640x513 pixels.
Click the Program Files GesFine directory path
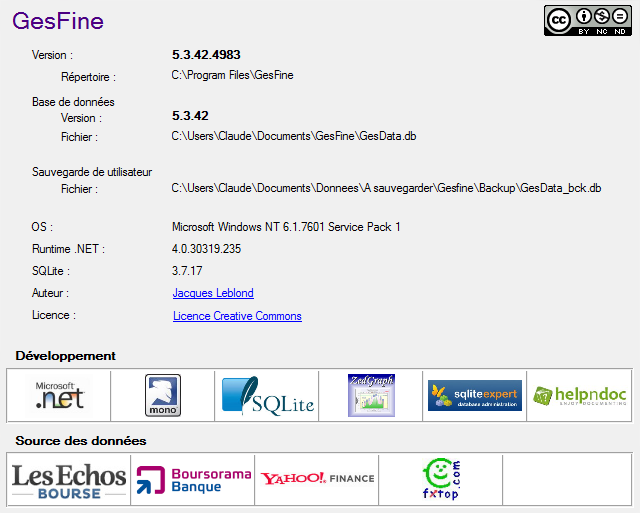pos(232,75)
